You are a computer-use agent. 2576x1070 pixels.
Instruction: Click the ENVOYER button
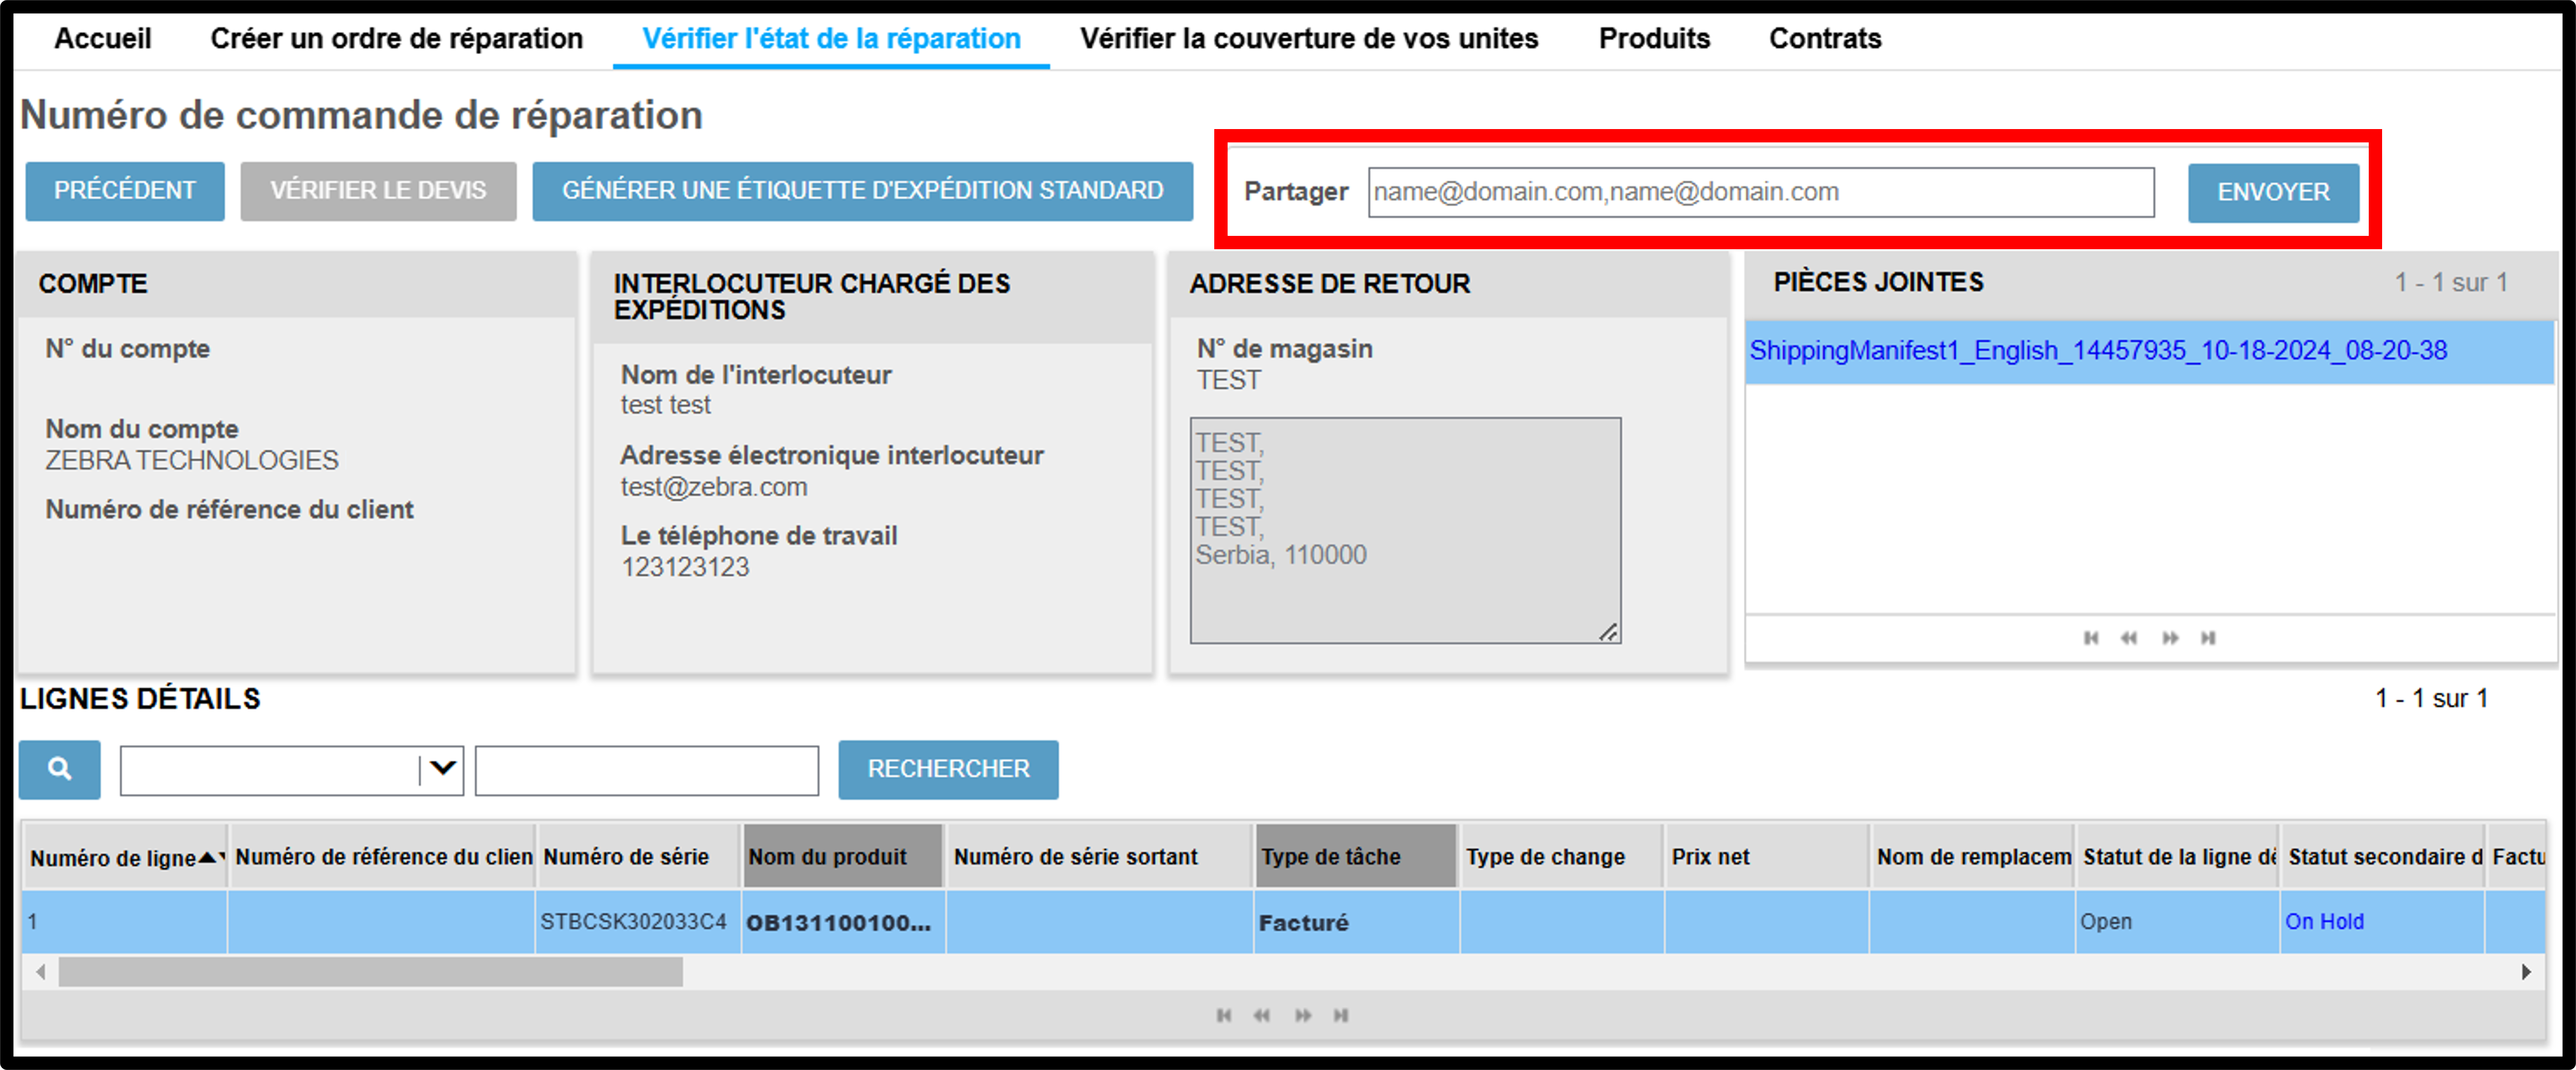2273,192
